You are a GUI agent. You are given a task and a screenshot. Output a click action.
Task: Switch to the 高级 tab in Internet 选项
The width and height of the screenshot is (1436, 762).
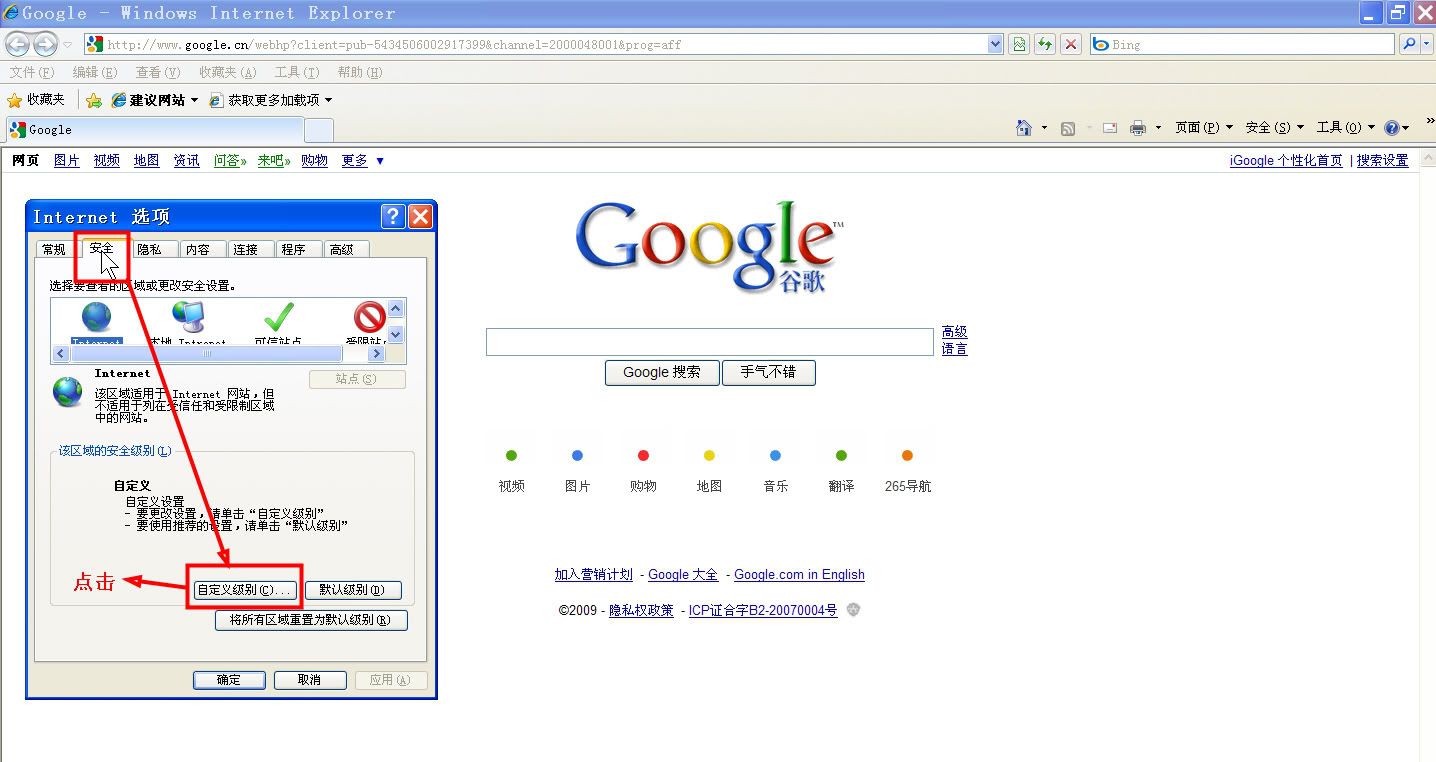coord(342,250)
